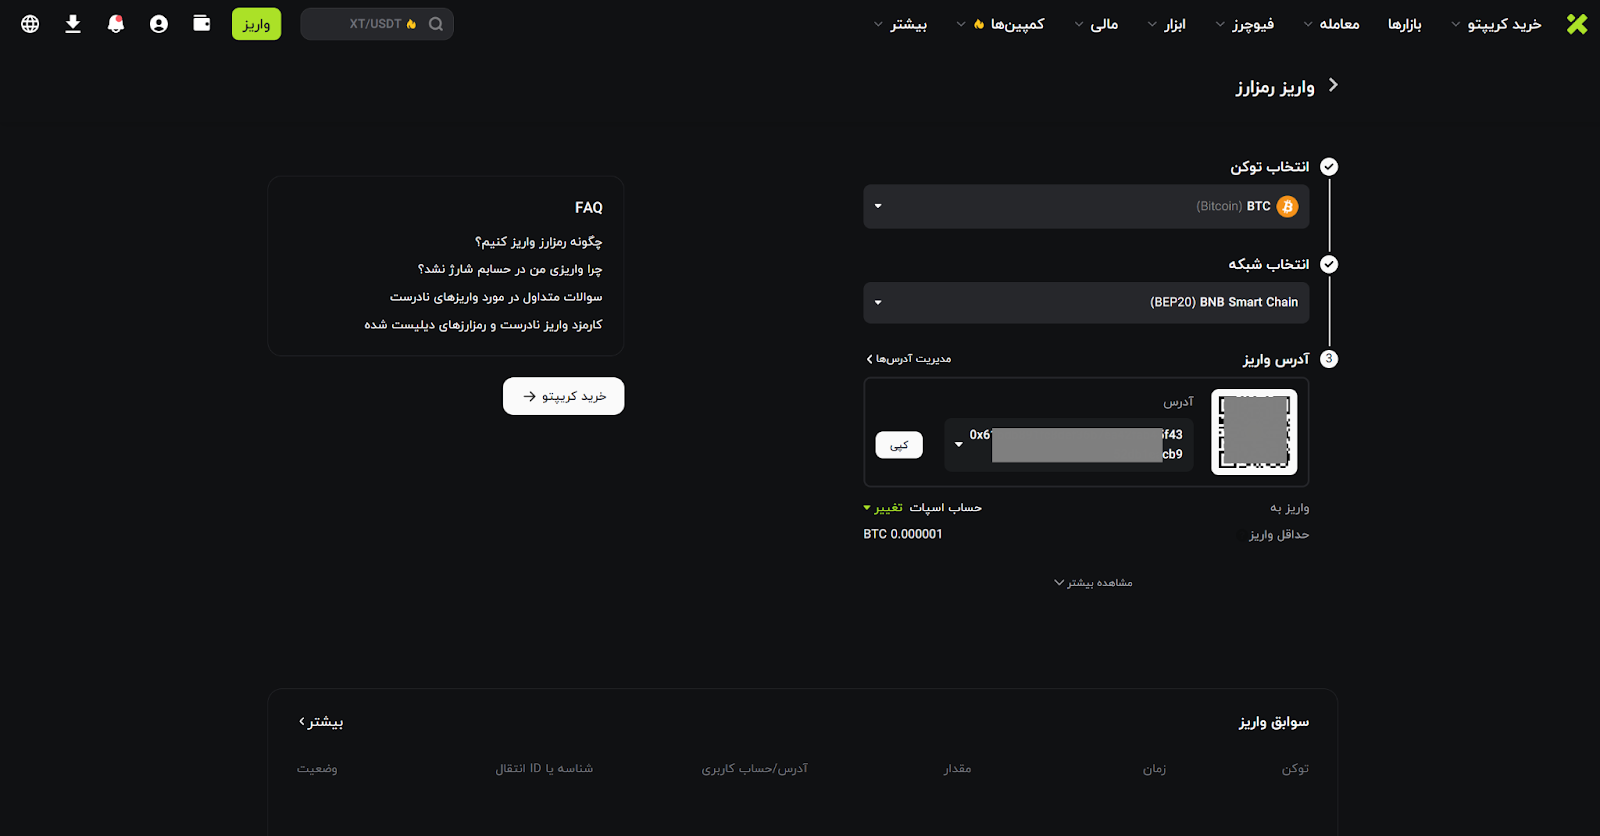
Task: Click the XT exchange logo
Action: pos(1577,24)
